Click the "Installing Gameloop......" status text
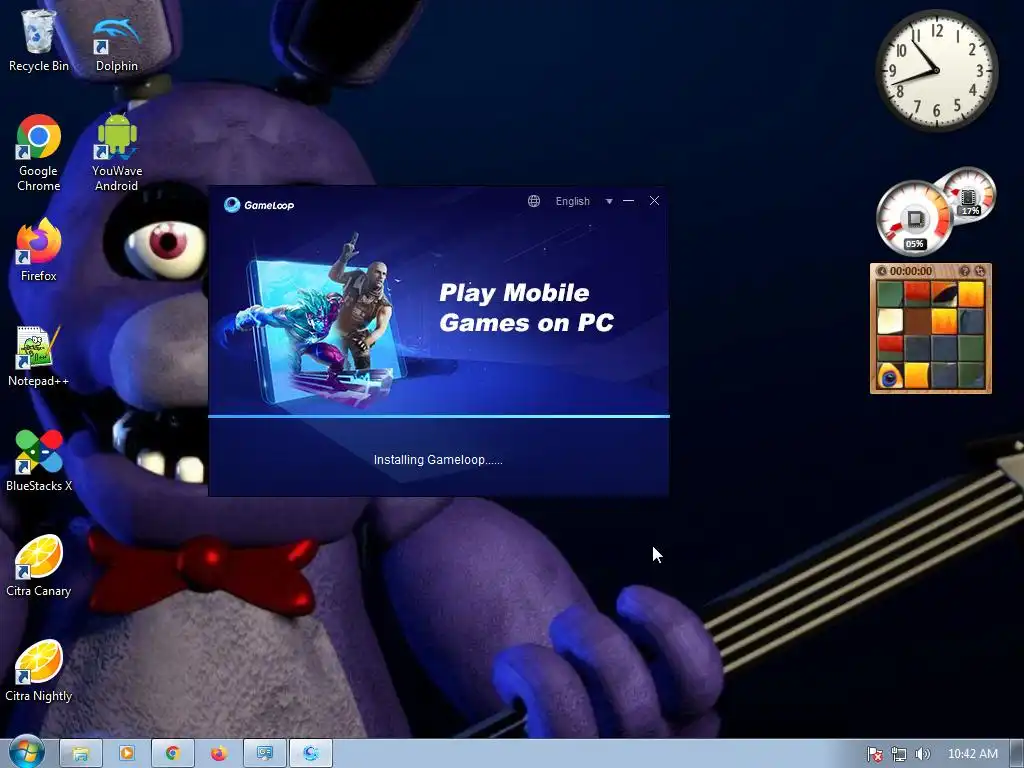1024x768 pixels. pos(438,460)
